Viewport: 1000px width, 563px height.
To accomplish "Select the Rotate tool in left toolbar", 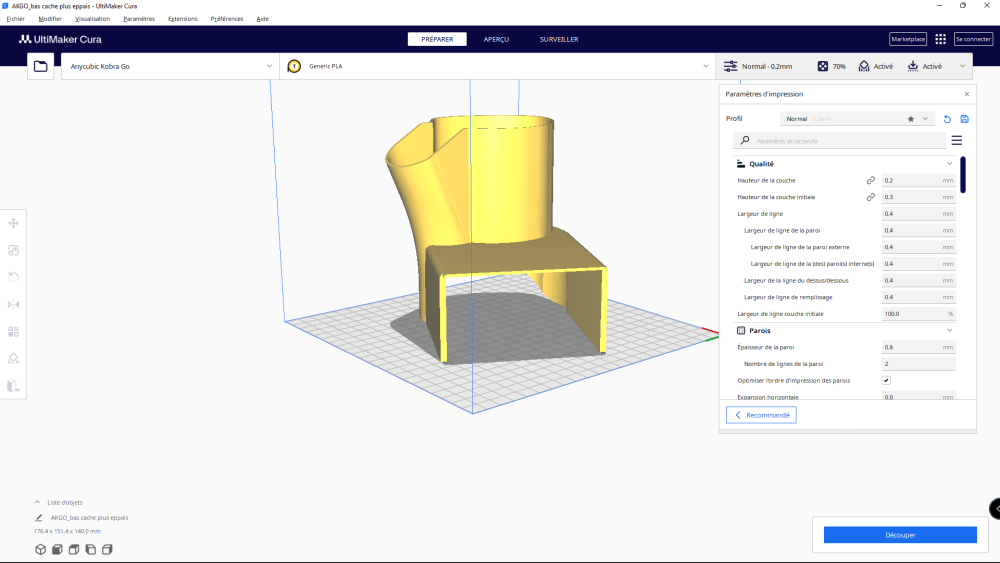I will click(x=13, y=277).
